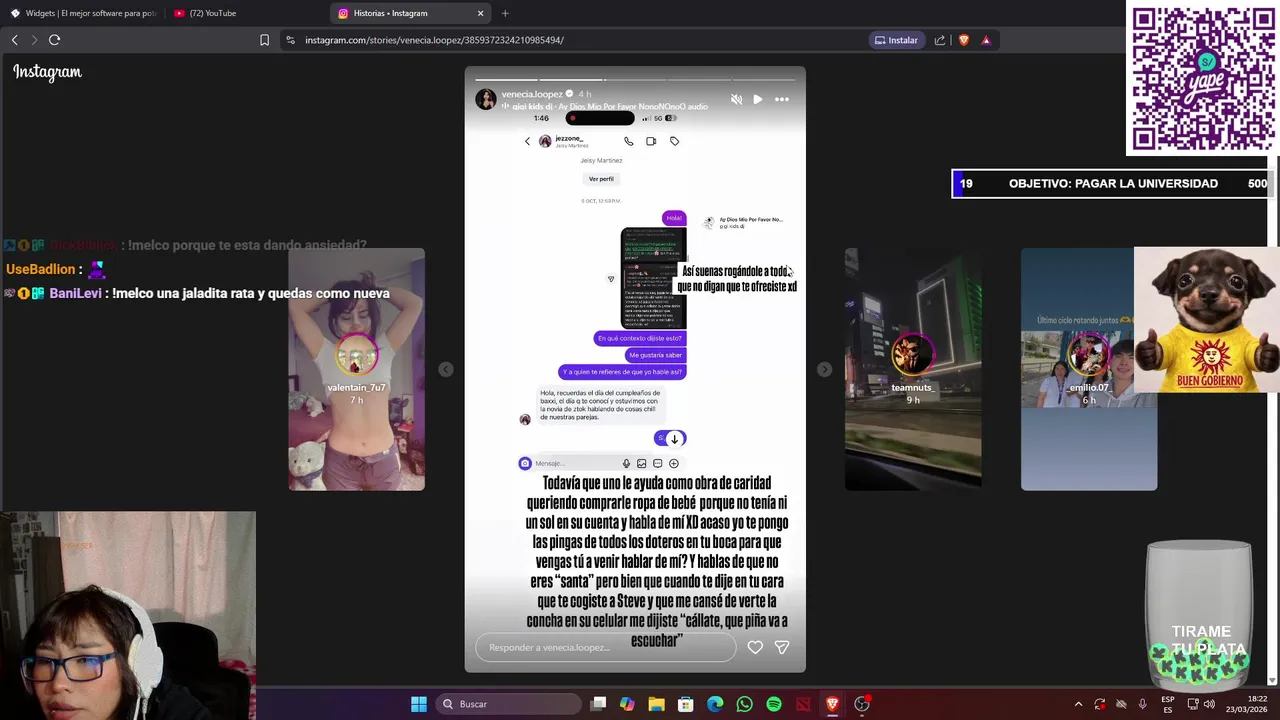
Task: Open Microsoft Edge from the taskbar
Action: point(715,704)
